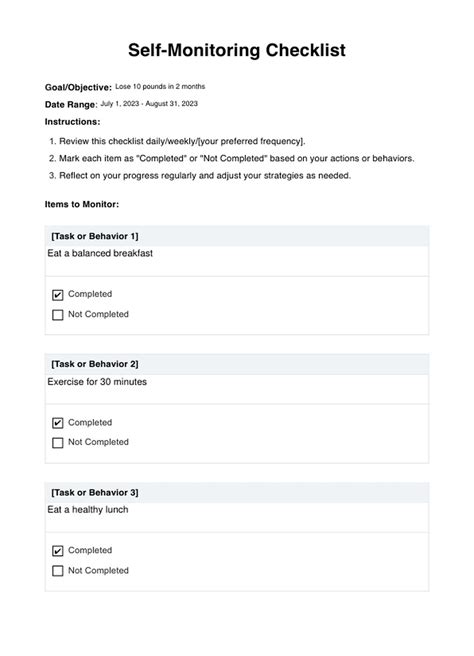Select the Task or Behavior 1 header

[x=237, y=236]
